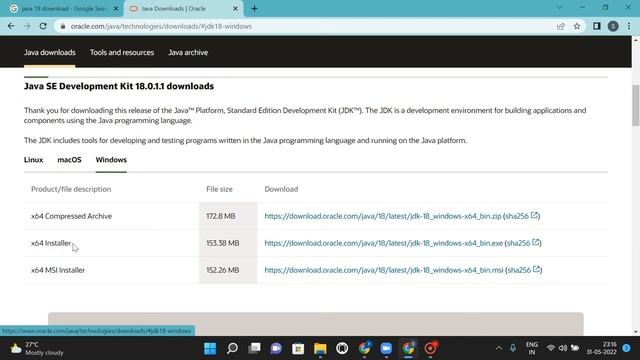This screenshot has height=360, width=640.
Task: Open the Java downloads nav item
Action: (50, 52)
